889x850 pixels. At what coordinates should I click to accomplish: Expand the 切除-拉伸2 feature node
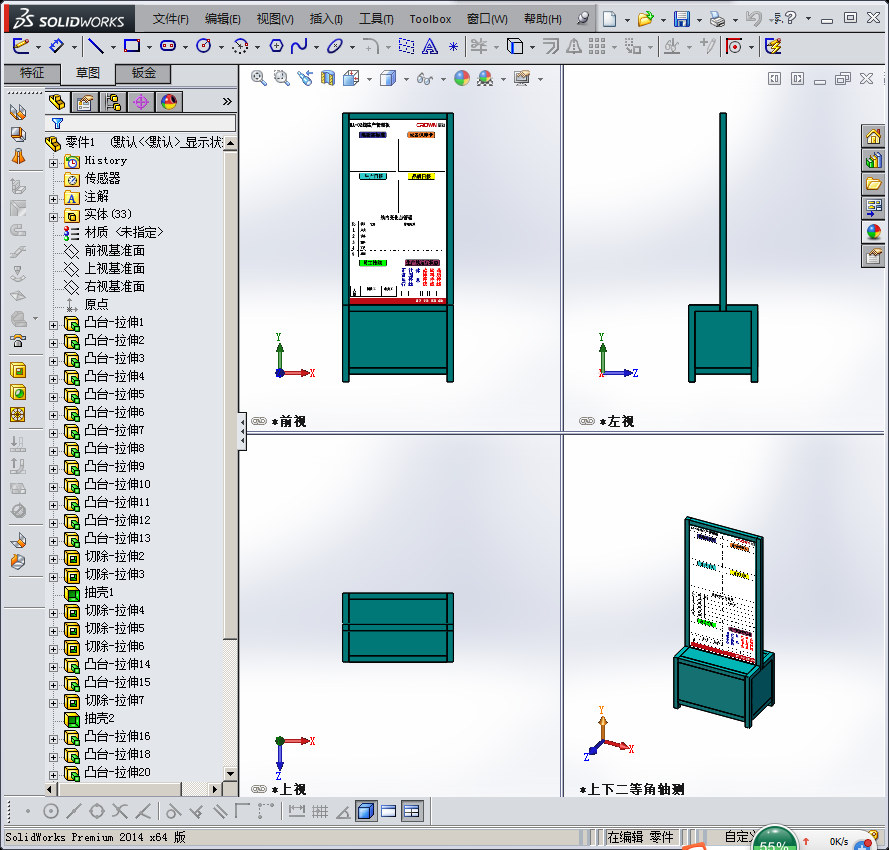pyautogui.click(x=53, y=559)
